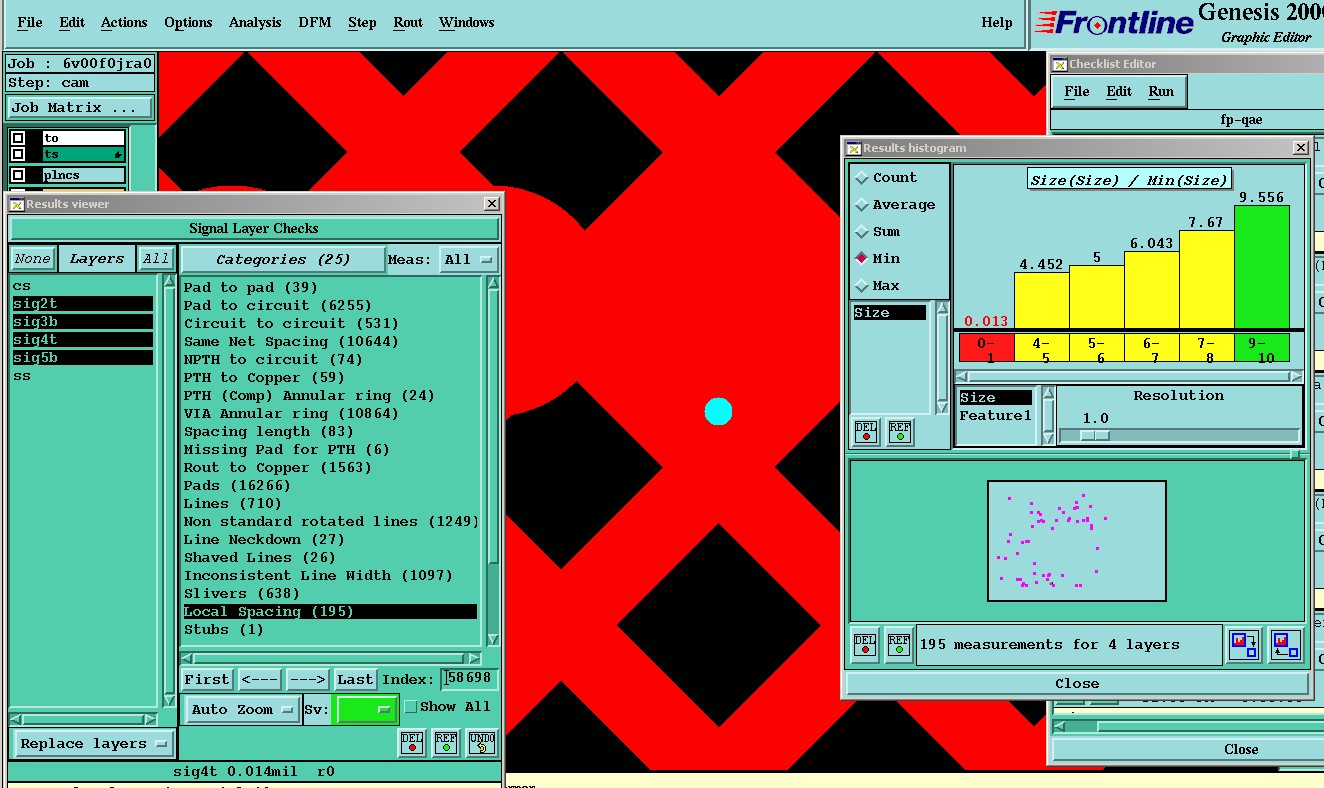
Task: Click Close in Checklist Editor window
Action: point(1241,749)
